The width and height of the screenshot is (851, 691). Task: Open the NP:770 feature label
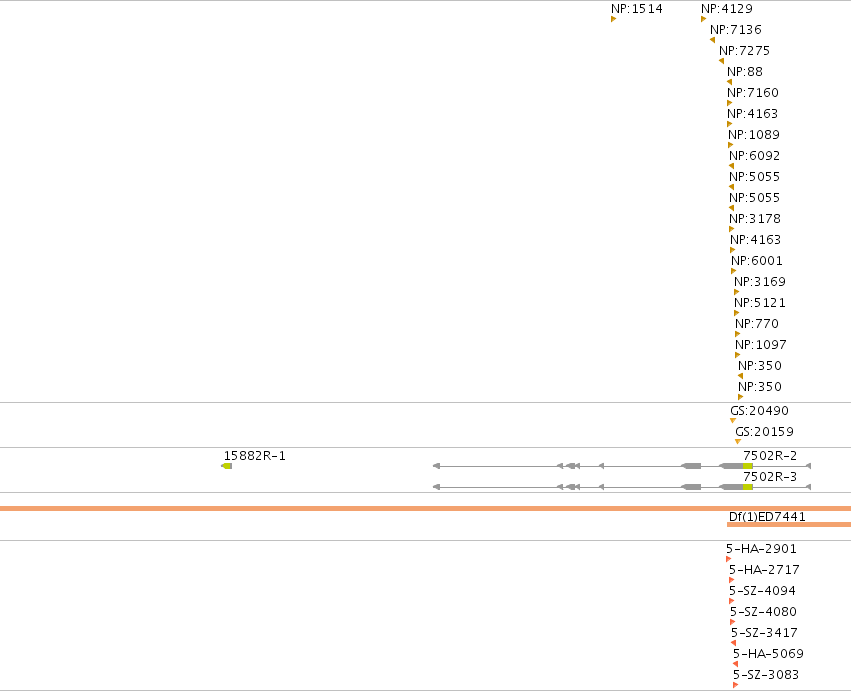point(757,324)
